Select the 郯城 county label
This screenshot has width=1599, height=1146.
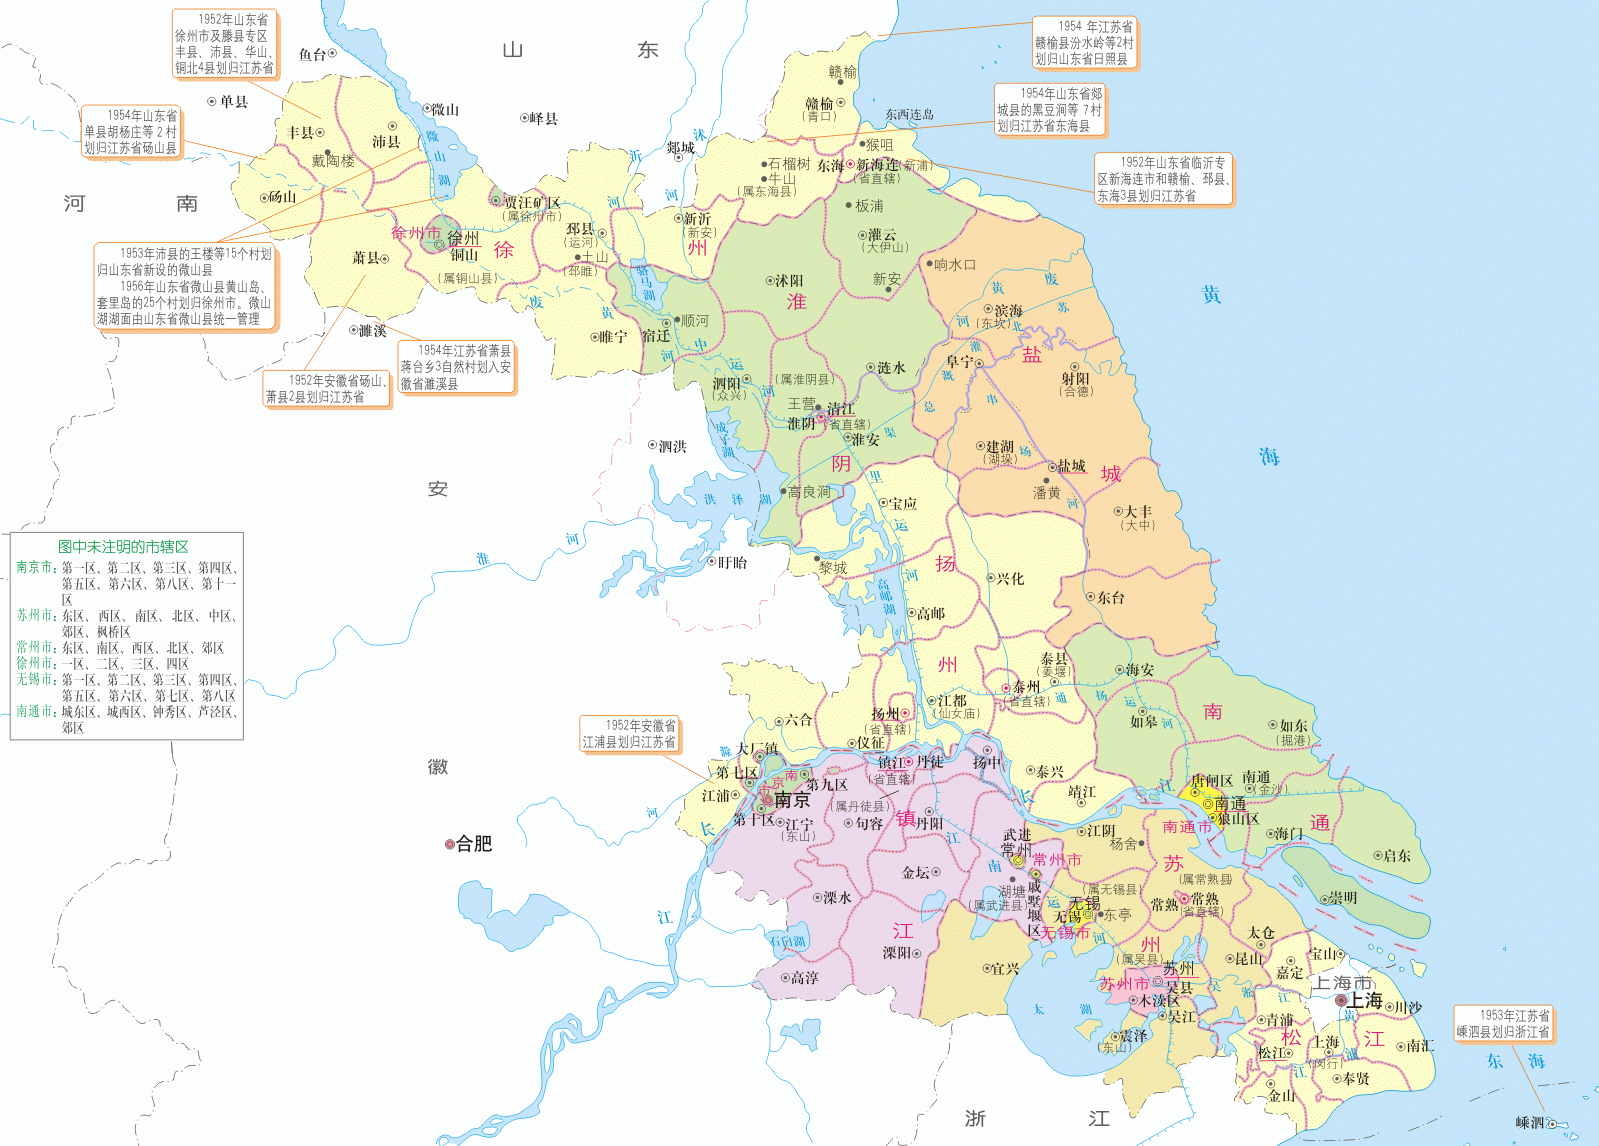680,147
